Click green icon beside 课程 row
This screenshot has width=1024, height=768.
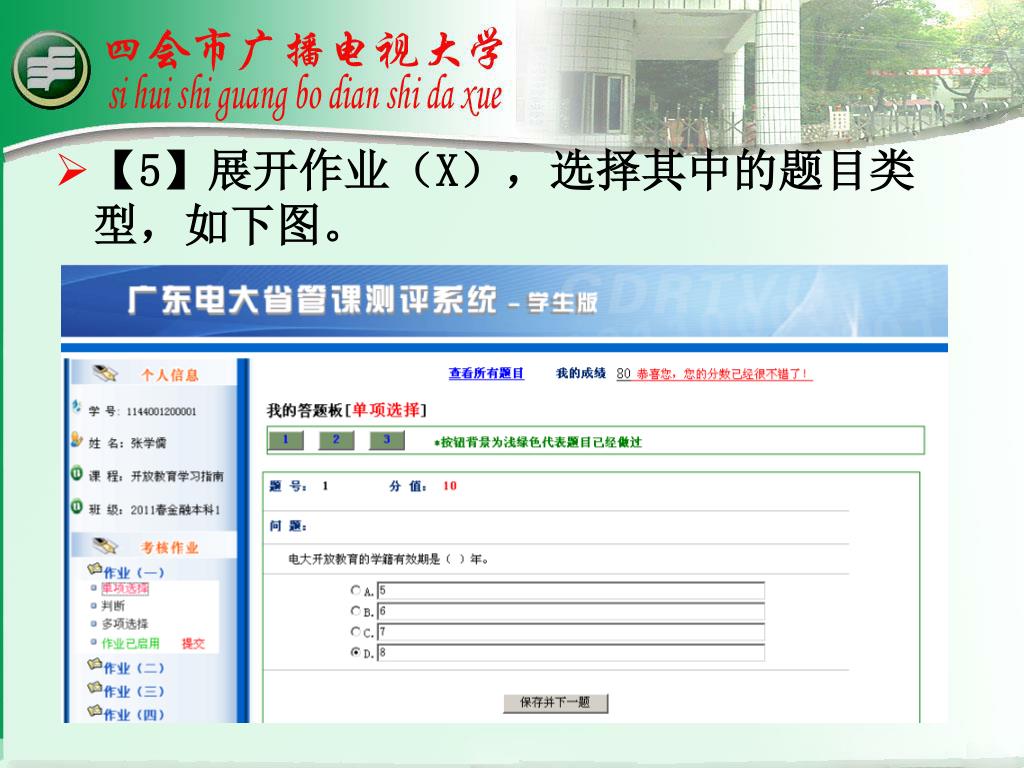(x=76, y=473)
